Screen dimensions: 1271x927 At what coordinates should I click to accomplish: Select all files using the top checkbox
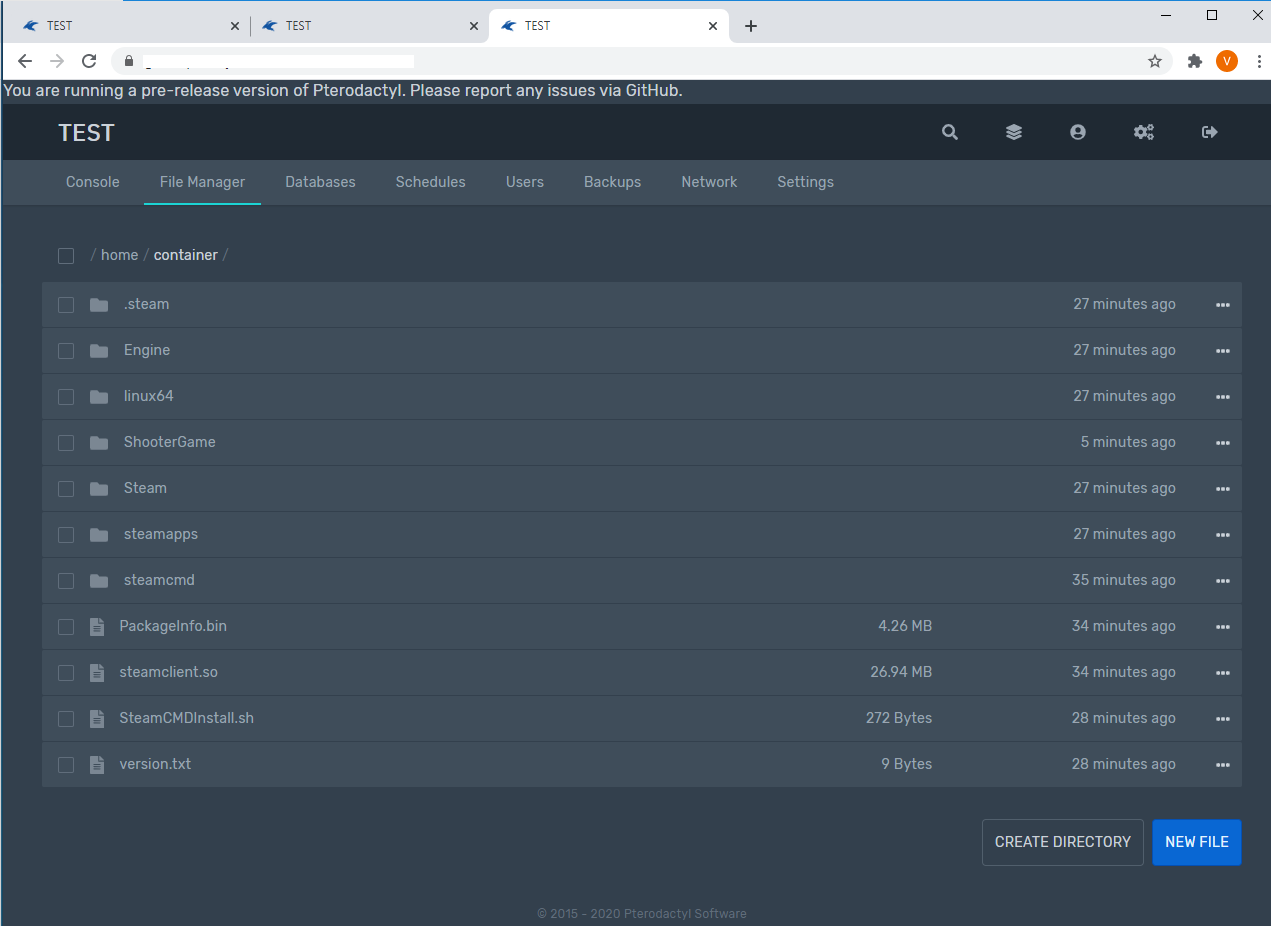click(x=66, y=255)
